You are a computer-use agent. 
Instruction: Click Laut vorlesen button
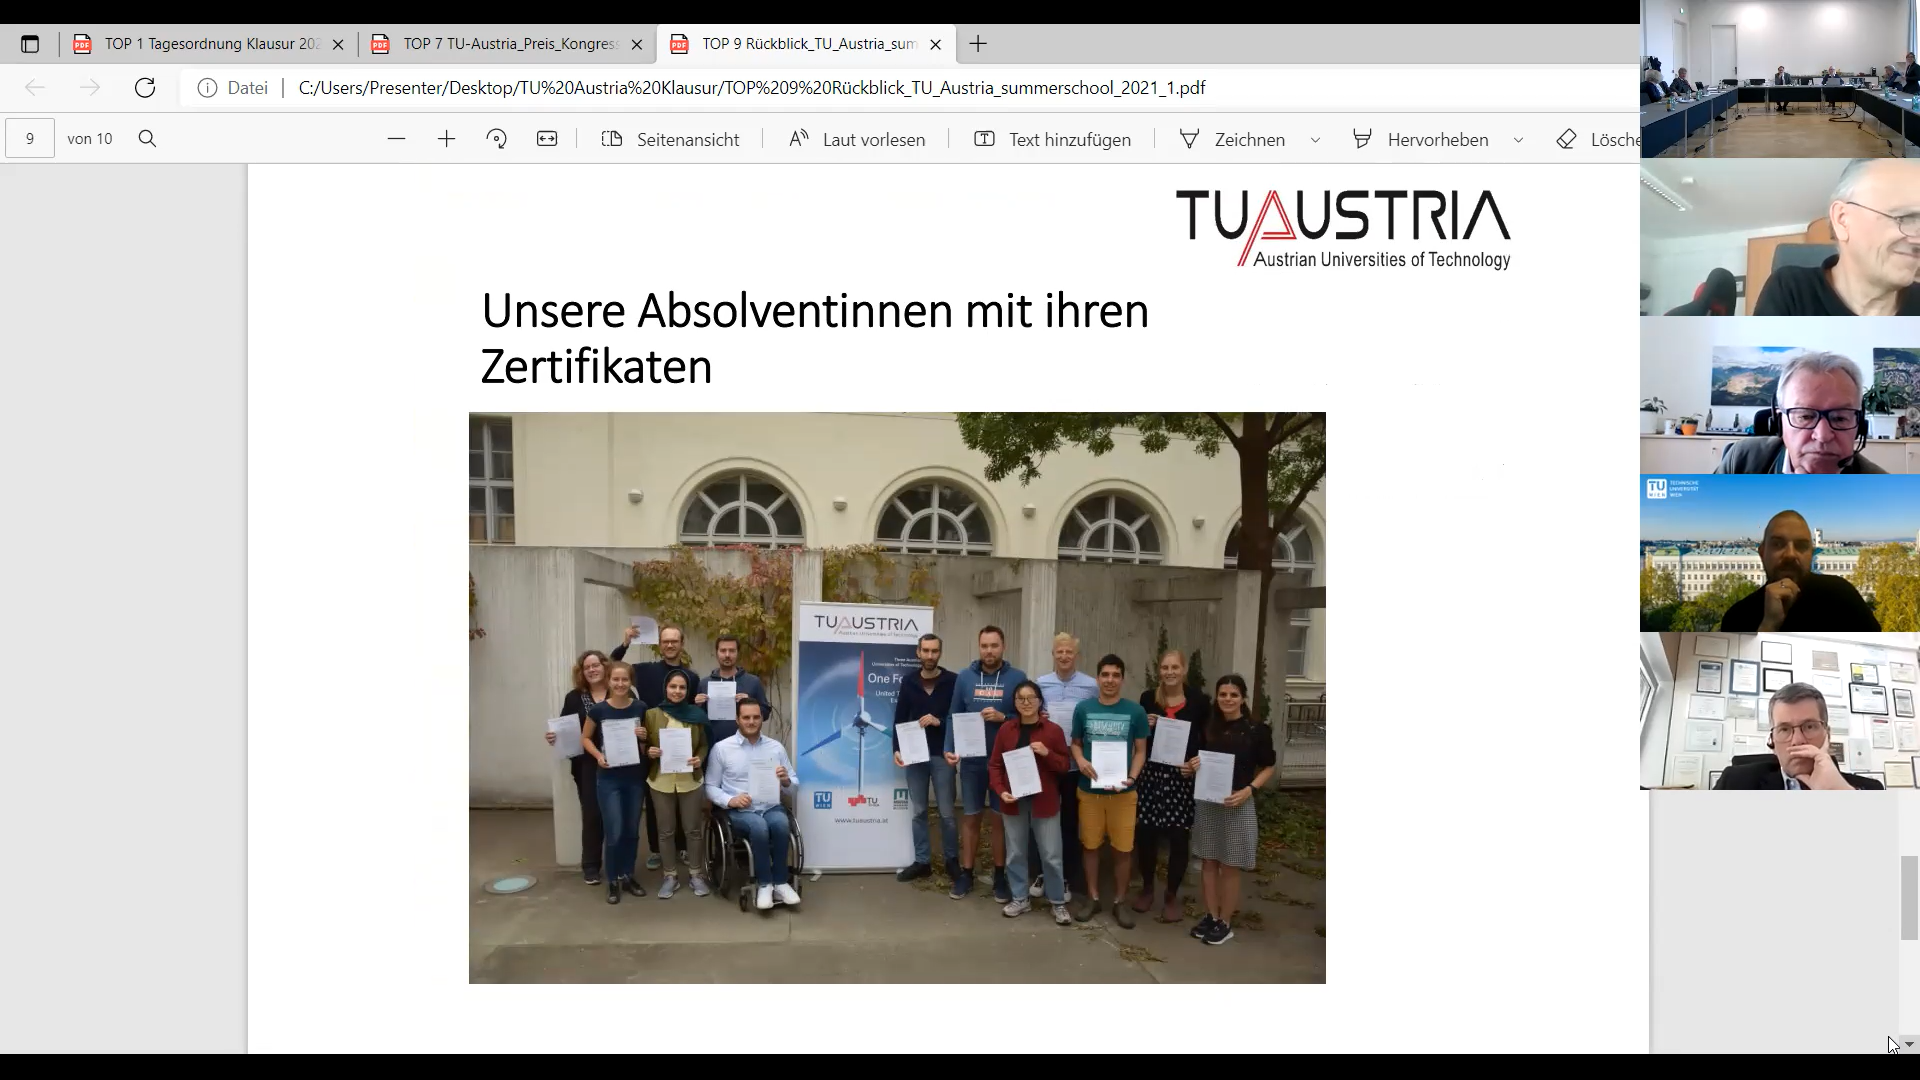pyautogui.click(x=857, y=140)
